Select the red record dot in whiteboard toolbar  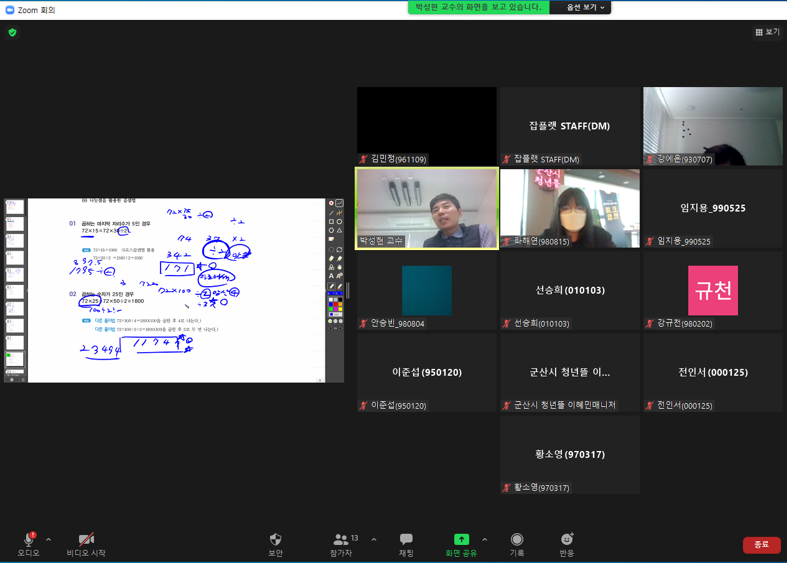click(x=331, y=203)
